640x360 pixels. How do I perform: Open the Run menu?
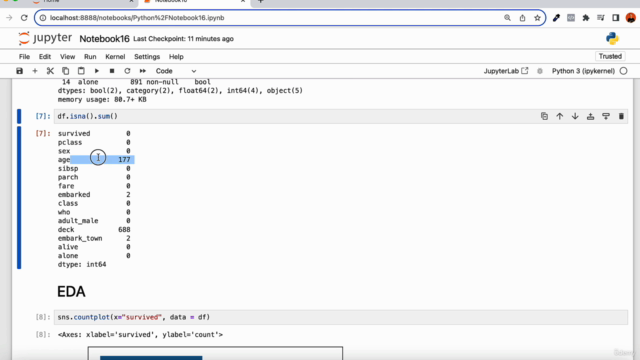point(90,57)
